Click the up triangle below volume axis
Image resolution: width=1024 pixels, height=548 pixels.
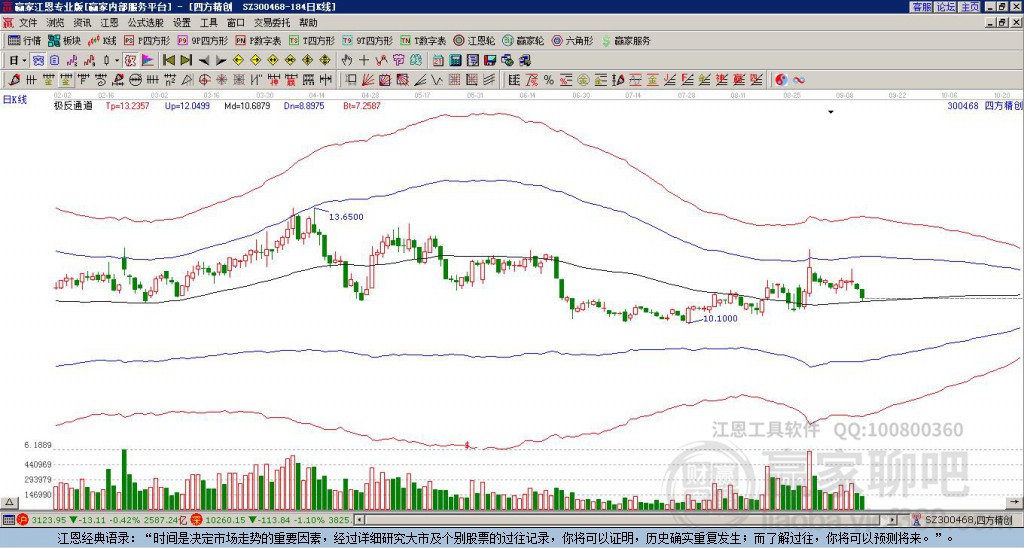[8, 502]
